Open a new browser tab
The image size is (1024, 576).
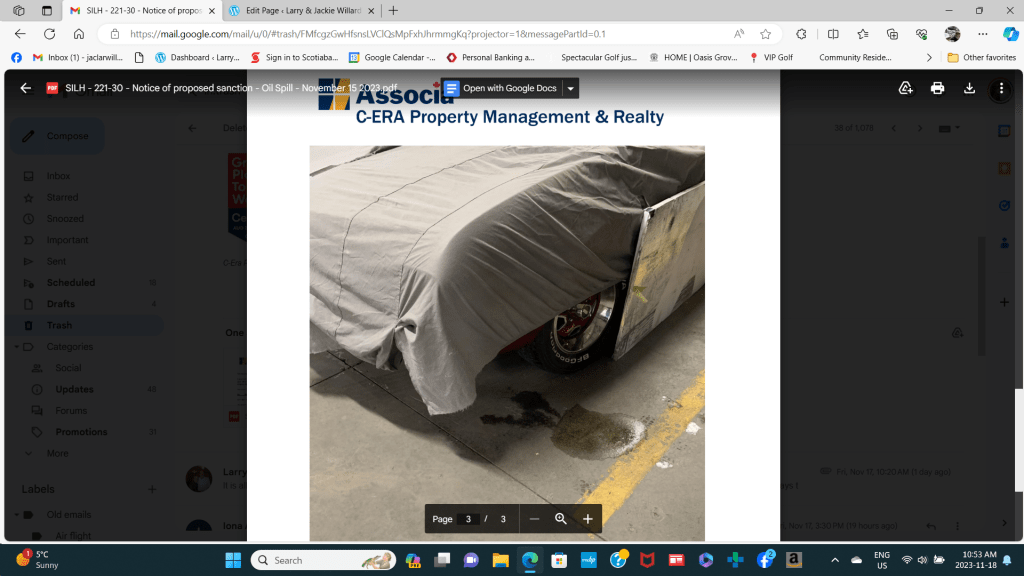[393, 10]
